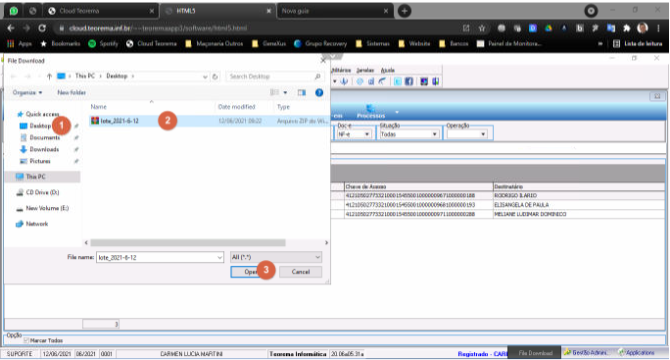Image resolution: width=670 pixels, height=360 pixels.
Task: Click the Twitter icon in app toolbar
Action: coord(397,82)
